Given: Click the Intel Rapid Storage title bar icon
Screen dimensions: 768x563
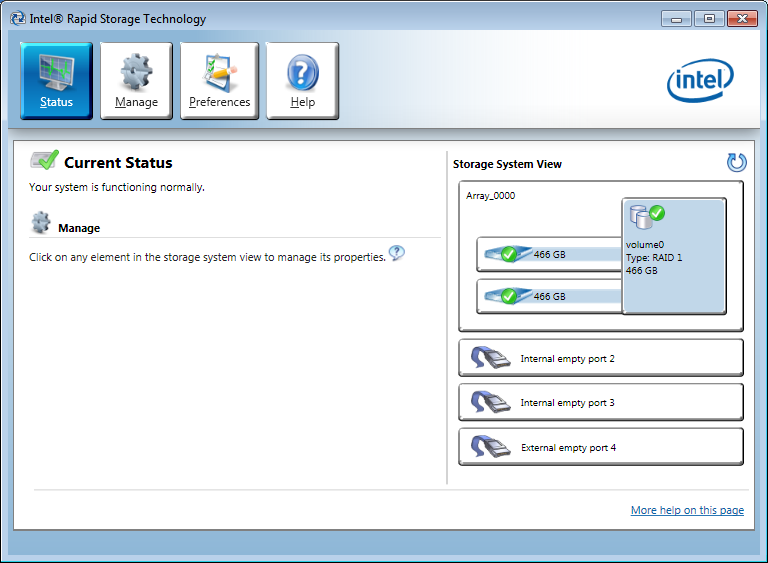Looking at the screenshot, I should (18, 19).
